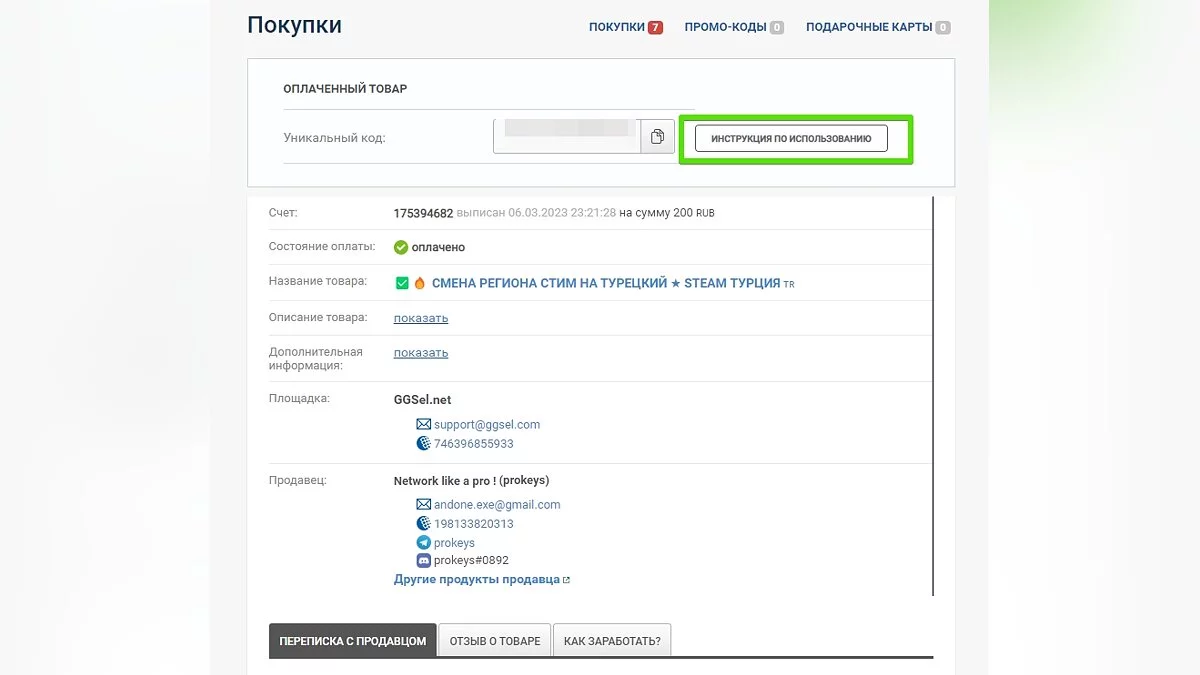Show additional information via показать link
This screenshot has height=675, width=1200.
coord(421,352)
